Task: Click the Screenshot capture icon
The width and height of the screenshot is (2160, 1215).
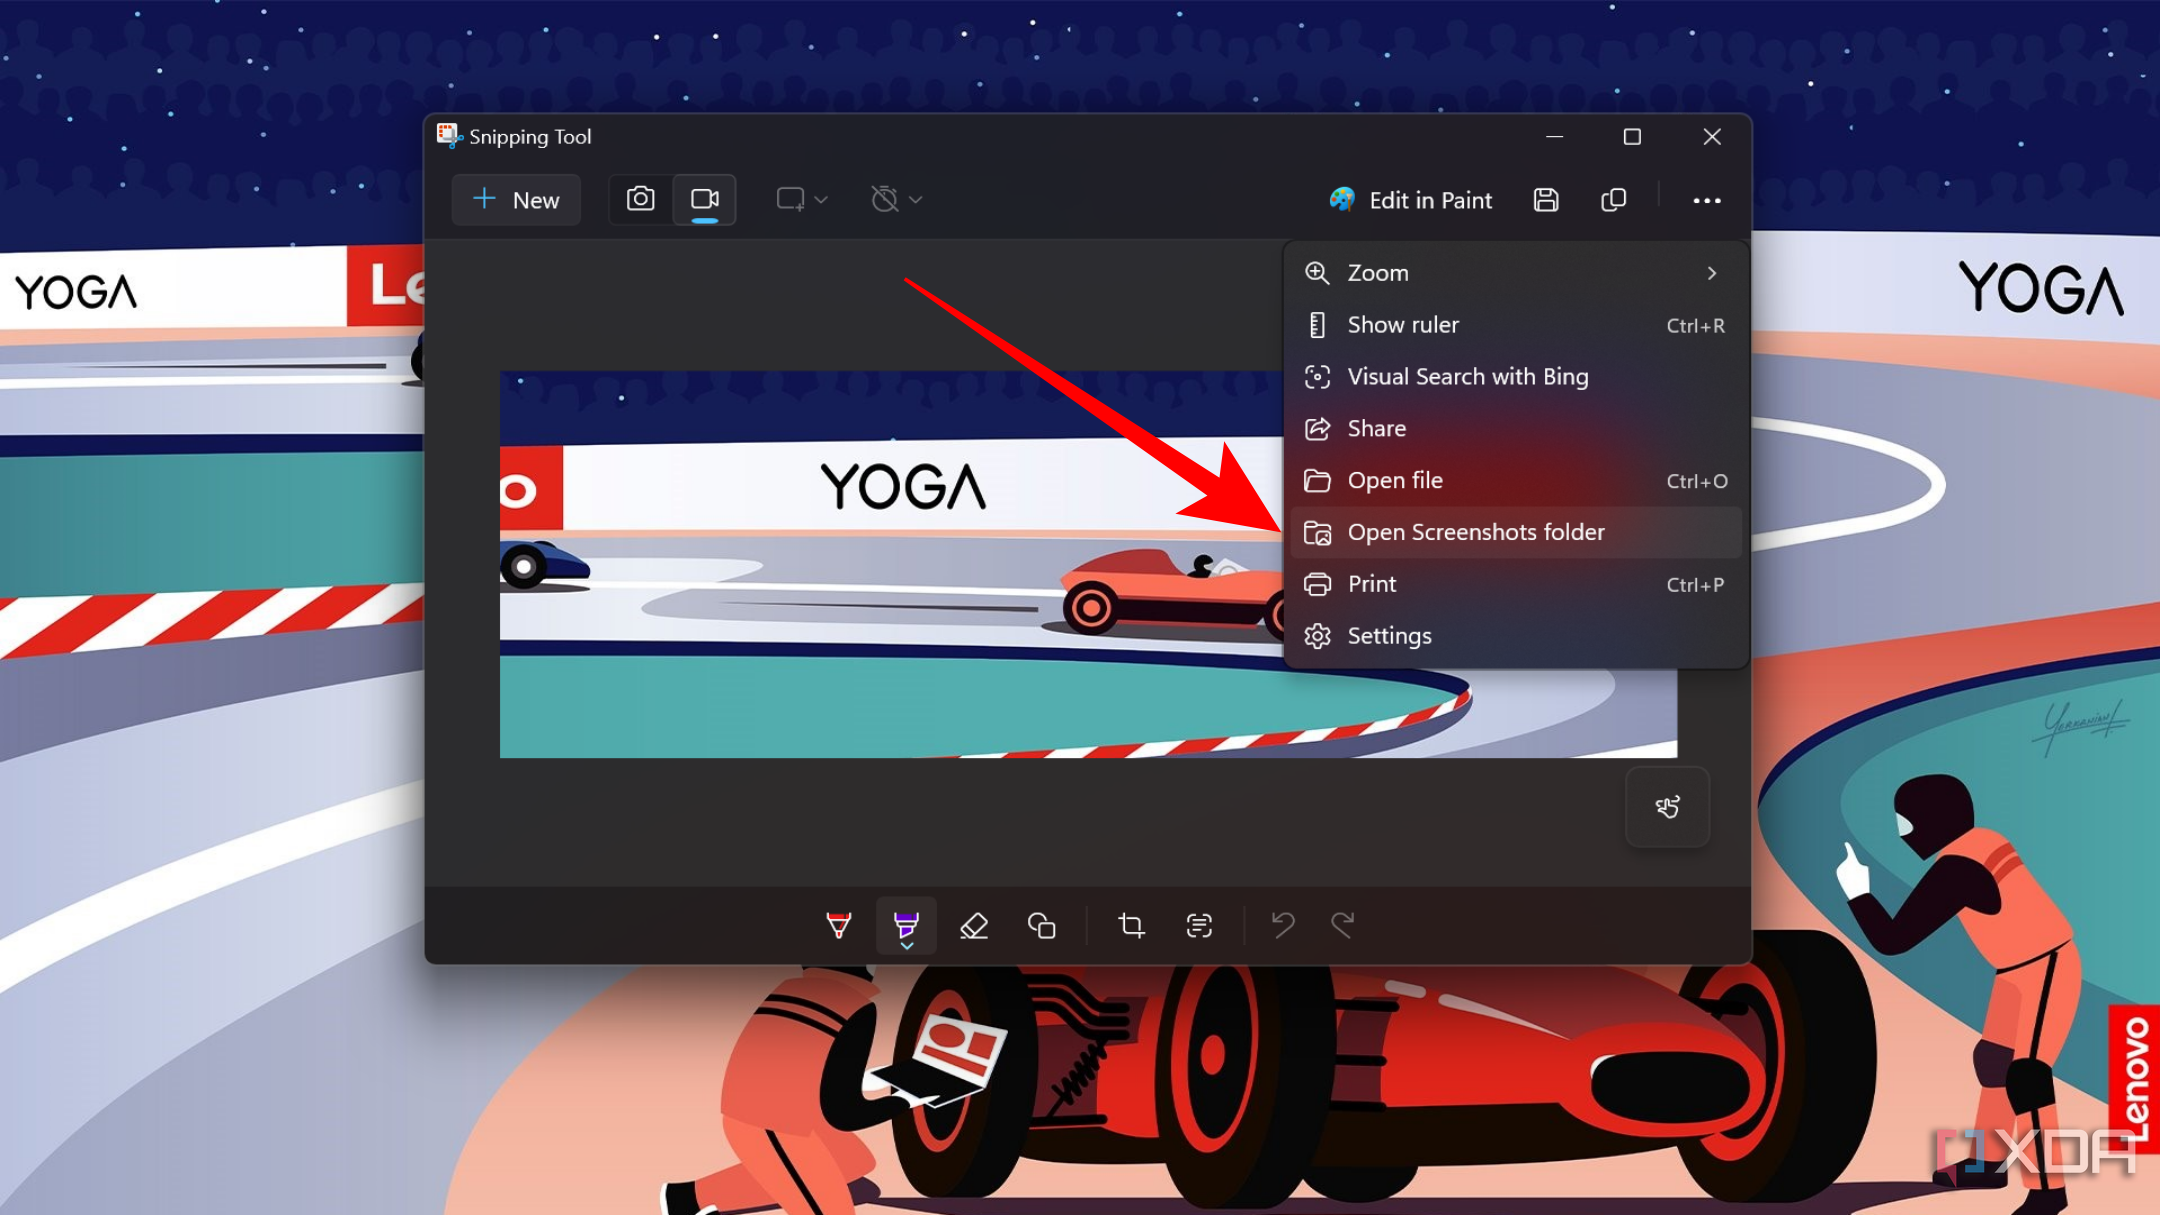Action: [639, 199]
